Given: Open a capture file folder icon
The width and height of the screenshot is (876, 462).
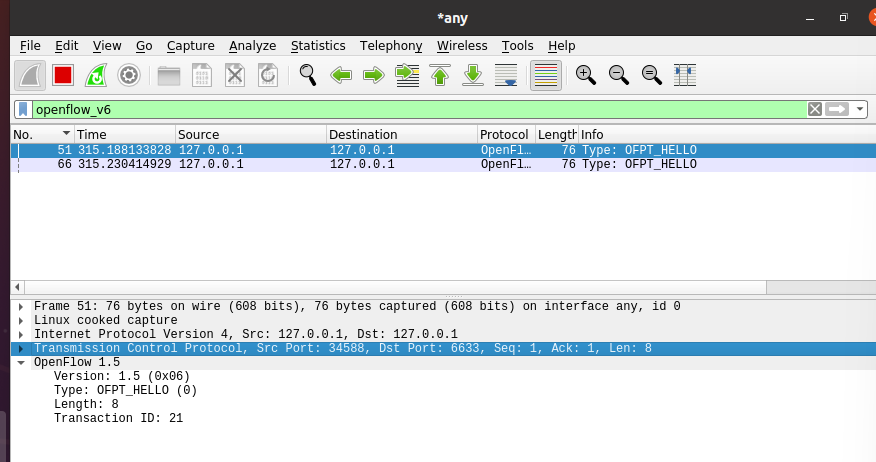Looking at the screenshot, I should coord(169,75).
